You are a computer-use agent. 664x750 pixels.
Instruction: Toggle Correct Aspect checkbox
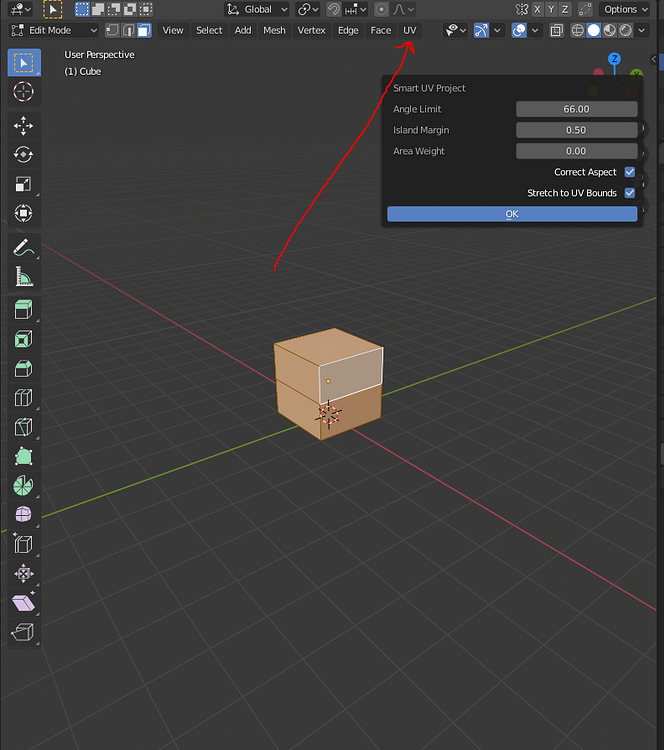(630, 172)
